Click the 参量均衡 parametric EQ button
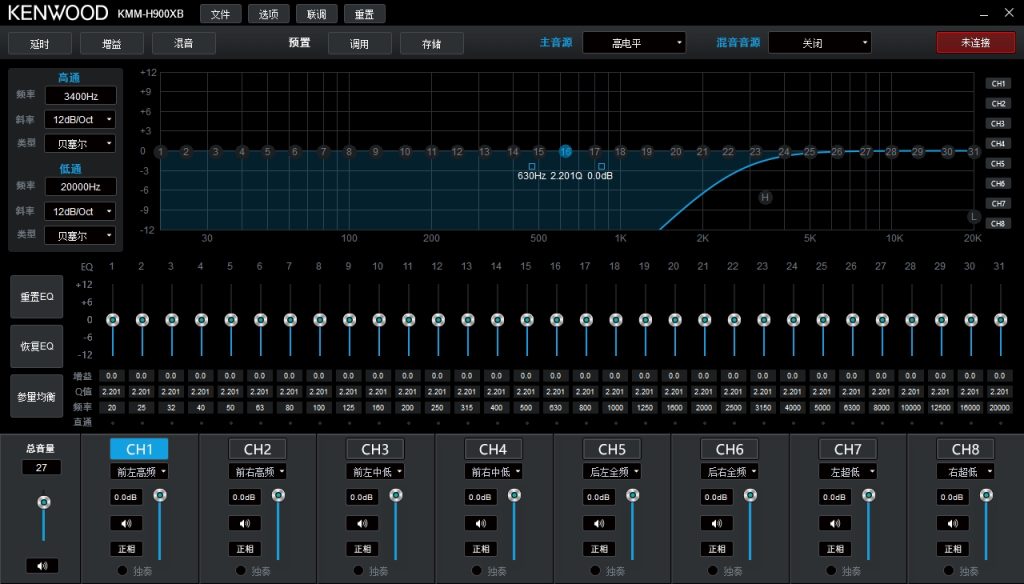Image resolution: width=1024 pixels, height=584 pixels. pos(37,397)
